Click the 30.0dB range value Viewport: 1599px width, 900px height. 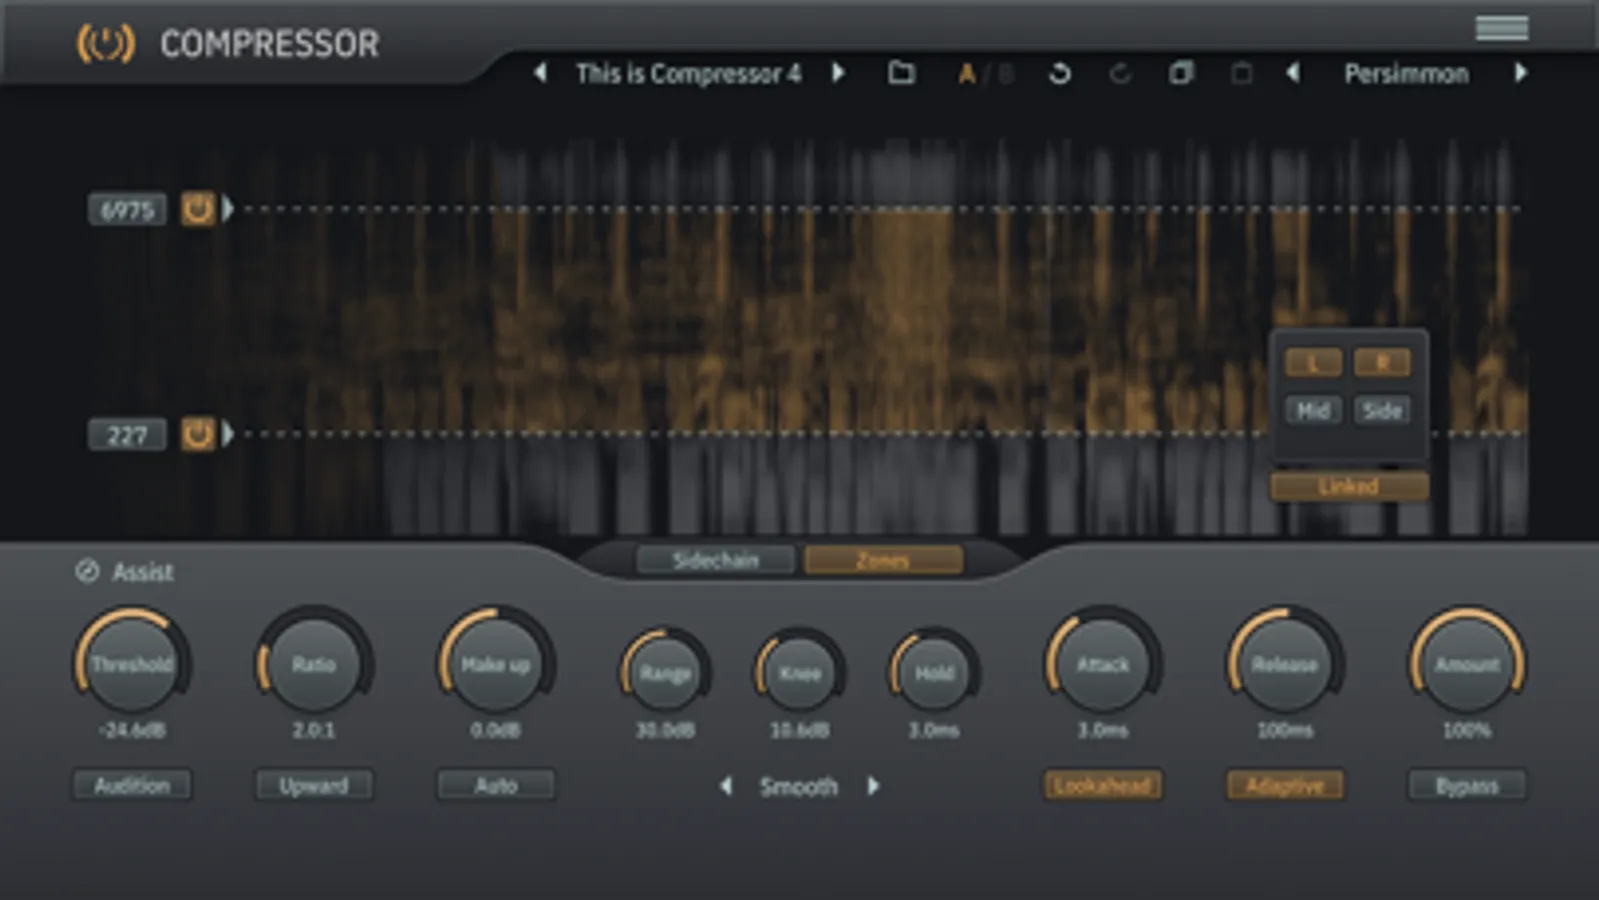pyautogui.click(x=665, y=731)
